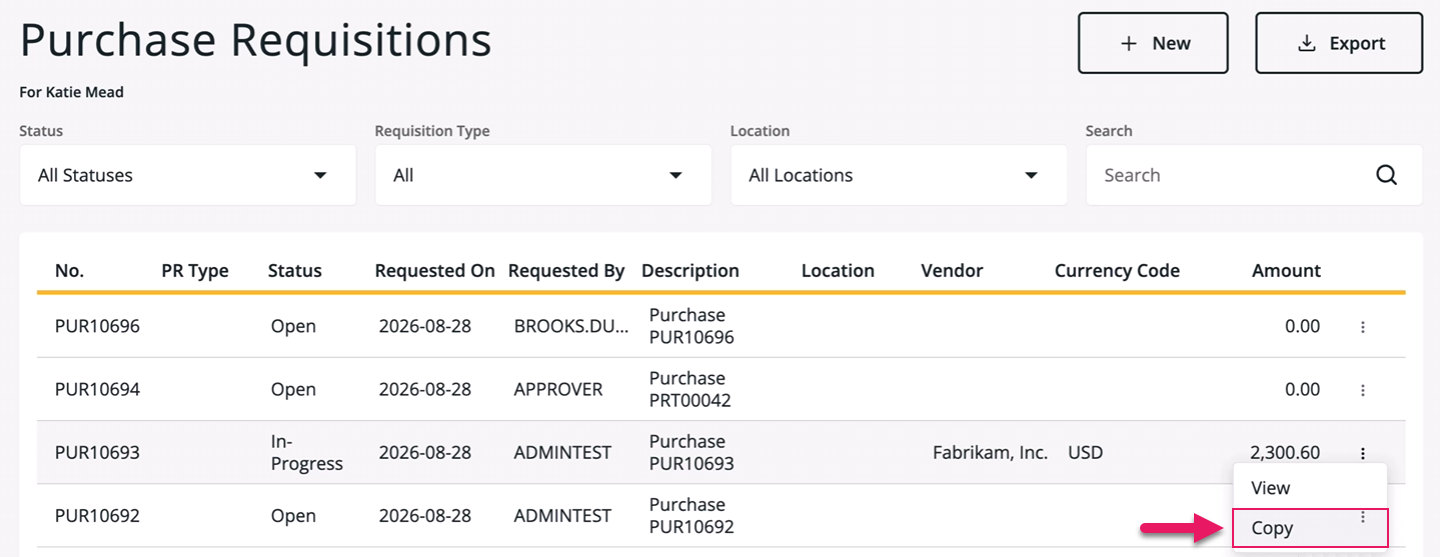Click the Purchase Requisitions page title
1440x557 pixels.
pos(256,42)
